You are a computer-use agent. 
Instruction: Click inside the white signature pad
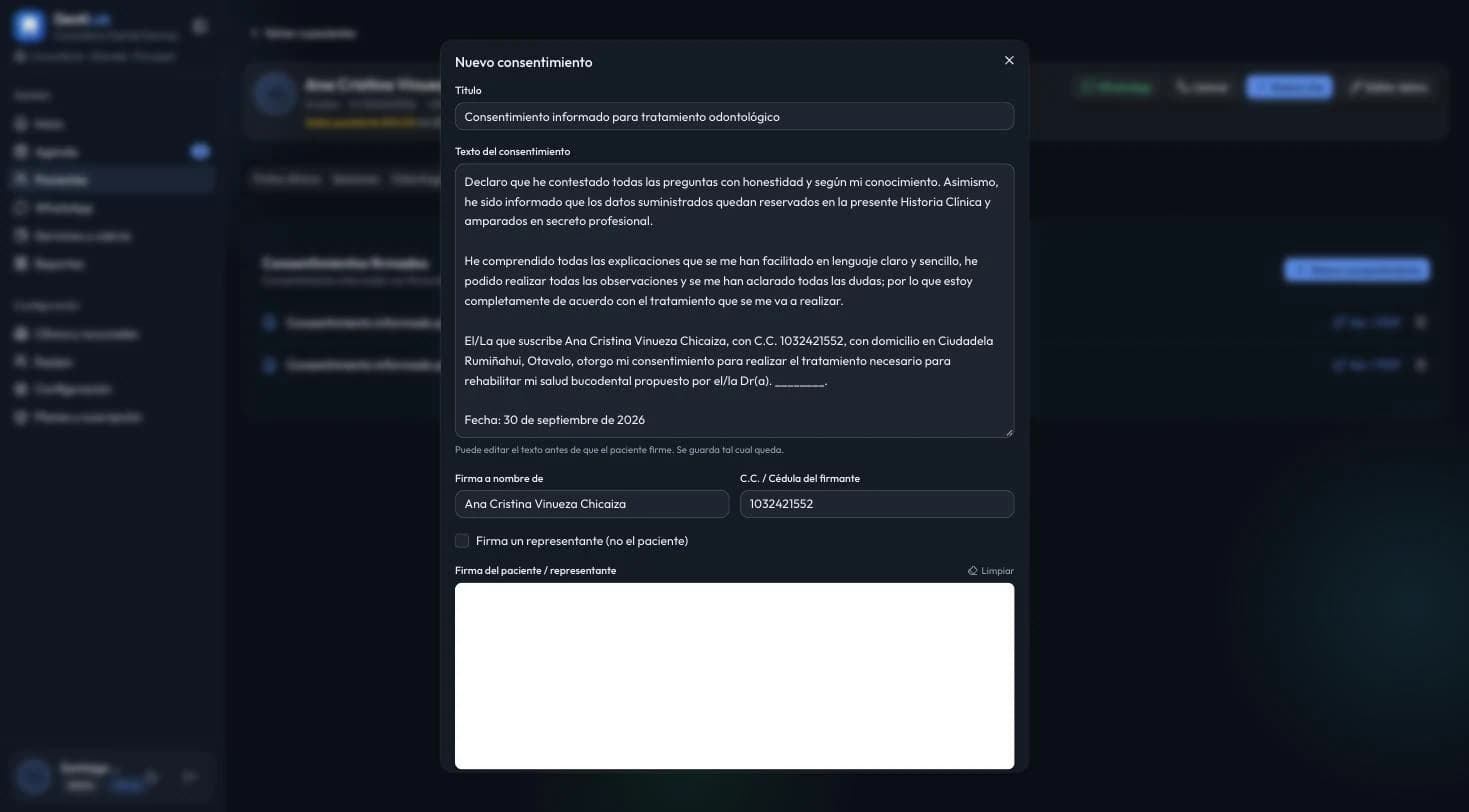[734, 676]
